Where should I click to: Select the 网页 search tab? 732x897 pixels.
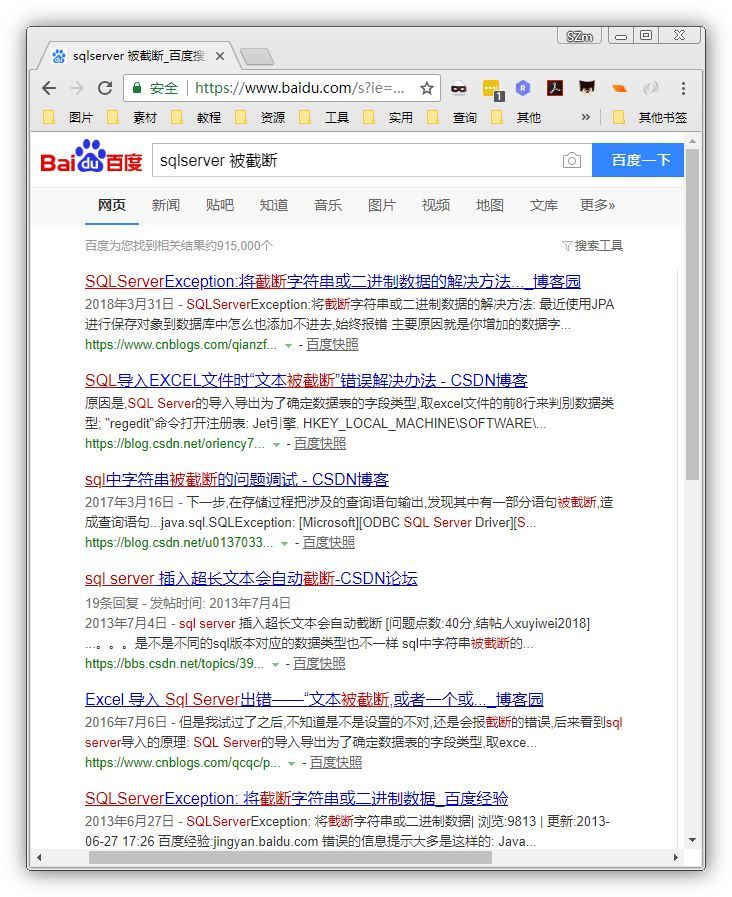click(112, 205)
